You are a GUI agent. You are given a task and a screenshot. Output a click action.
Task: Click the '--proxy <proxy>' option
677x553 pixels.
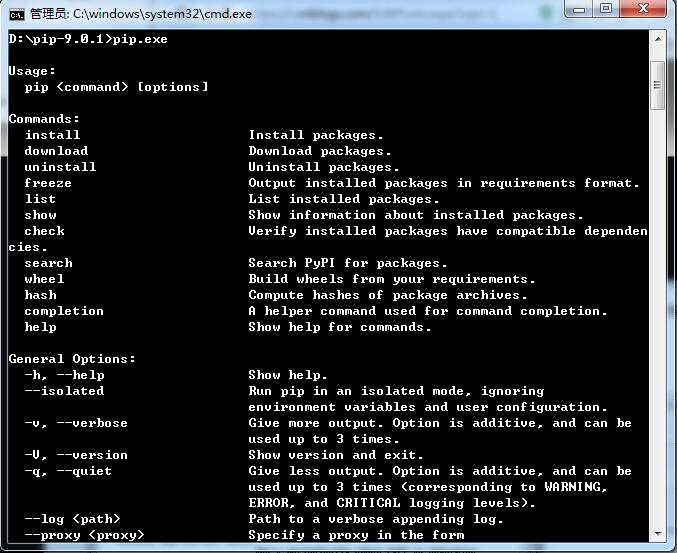point(84,535)
